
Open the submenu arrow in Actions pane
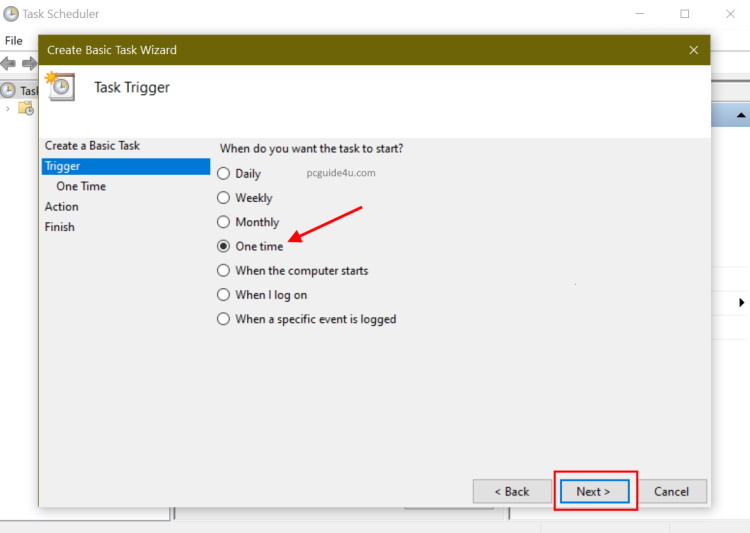click(742, 302)
